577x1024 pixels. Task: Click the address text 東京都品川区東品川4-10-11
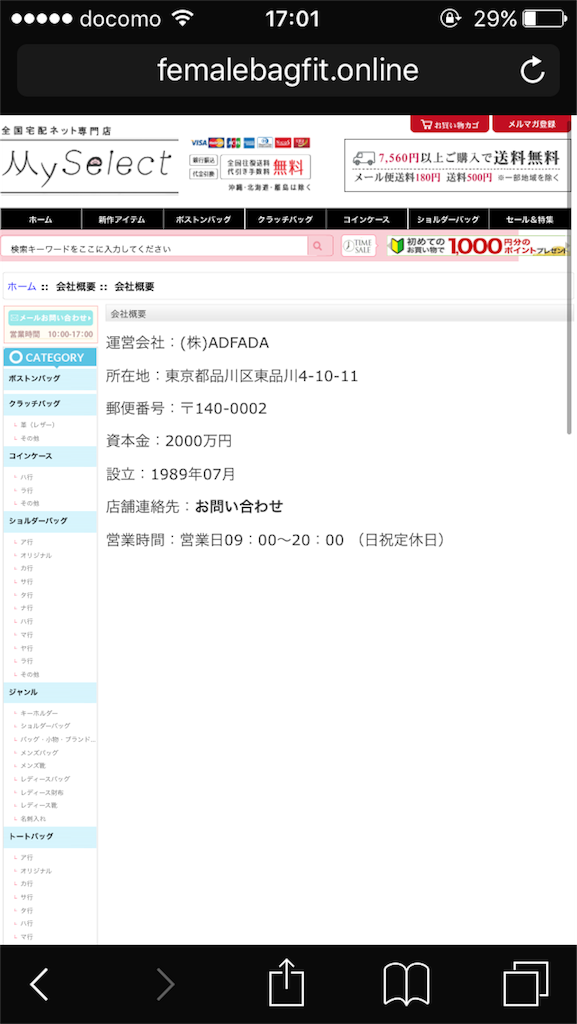(261, 376)
